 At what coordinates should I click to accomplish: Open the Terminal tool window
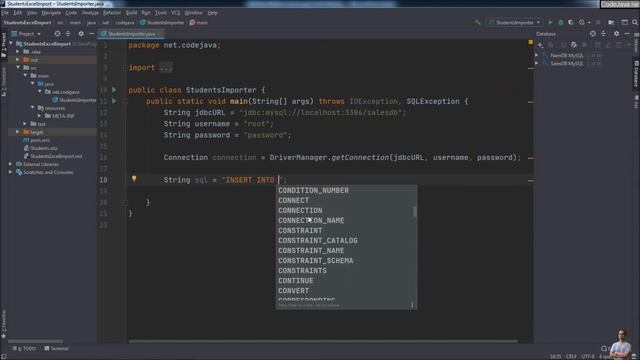[x=56, y=349]
